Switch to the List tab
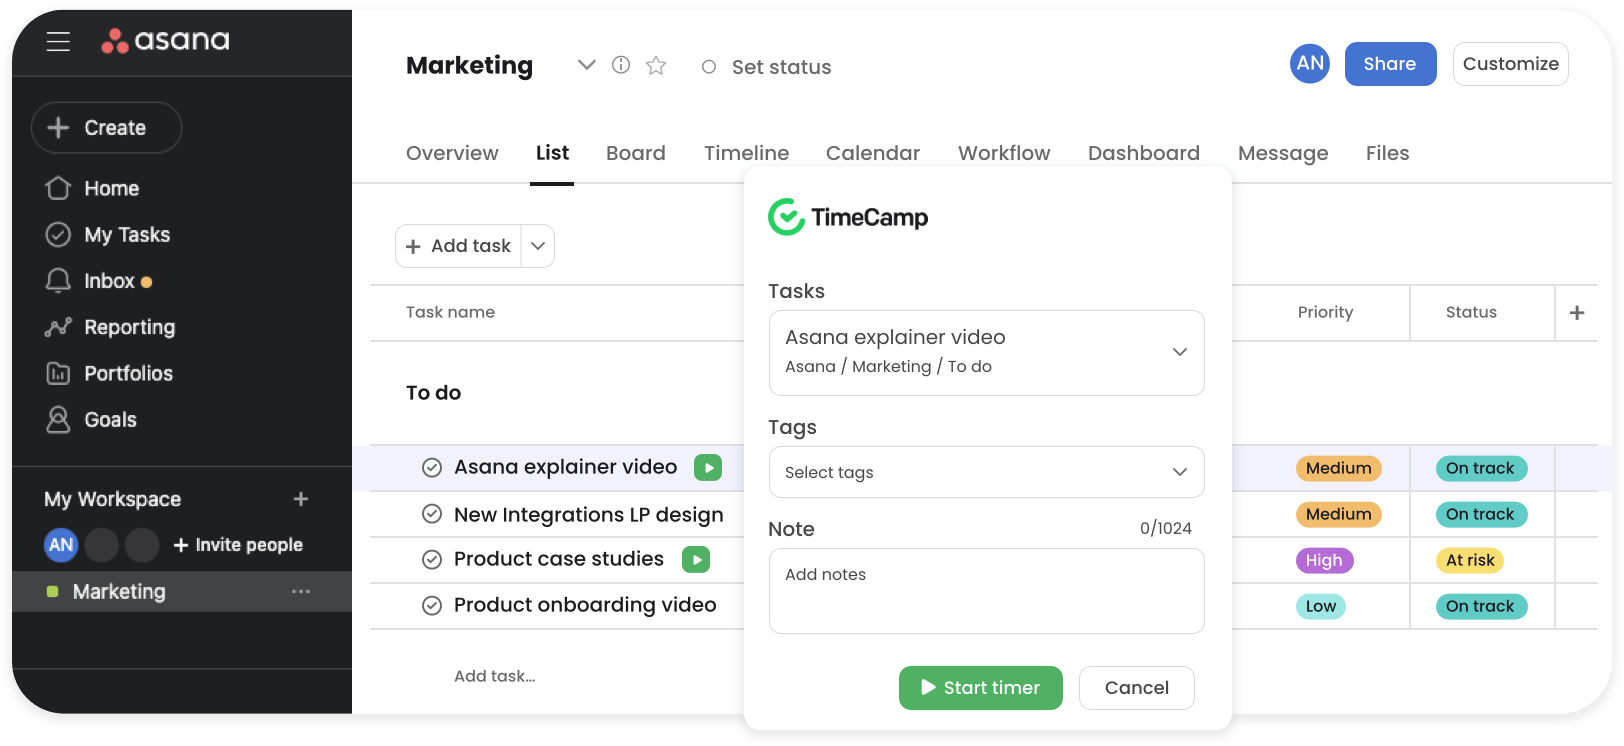 (x=552, y=153)
